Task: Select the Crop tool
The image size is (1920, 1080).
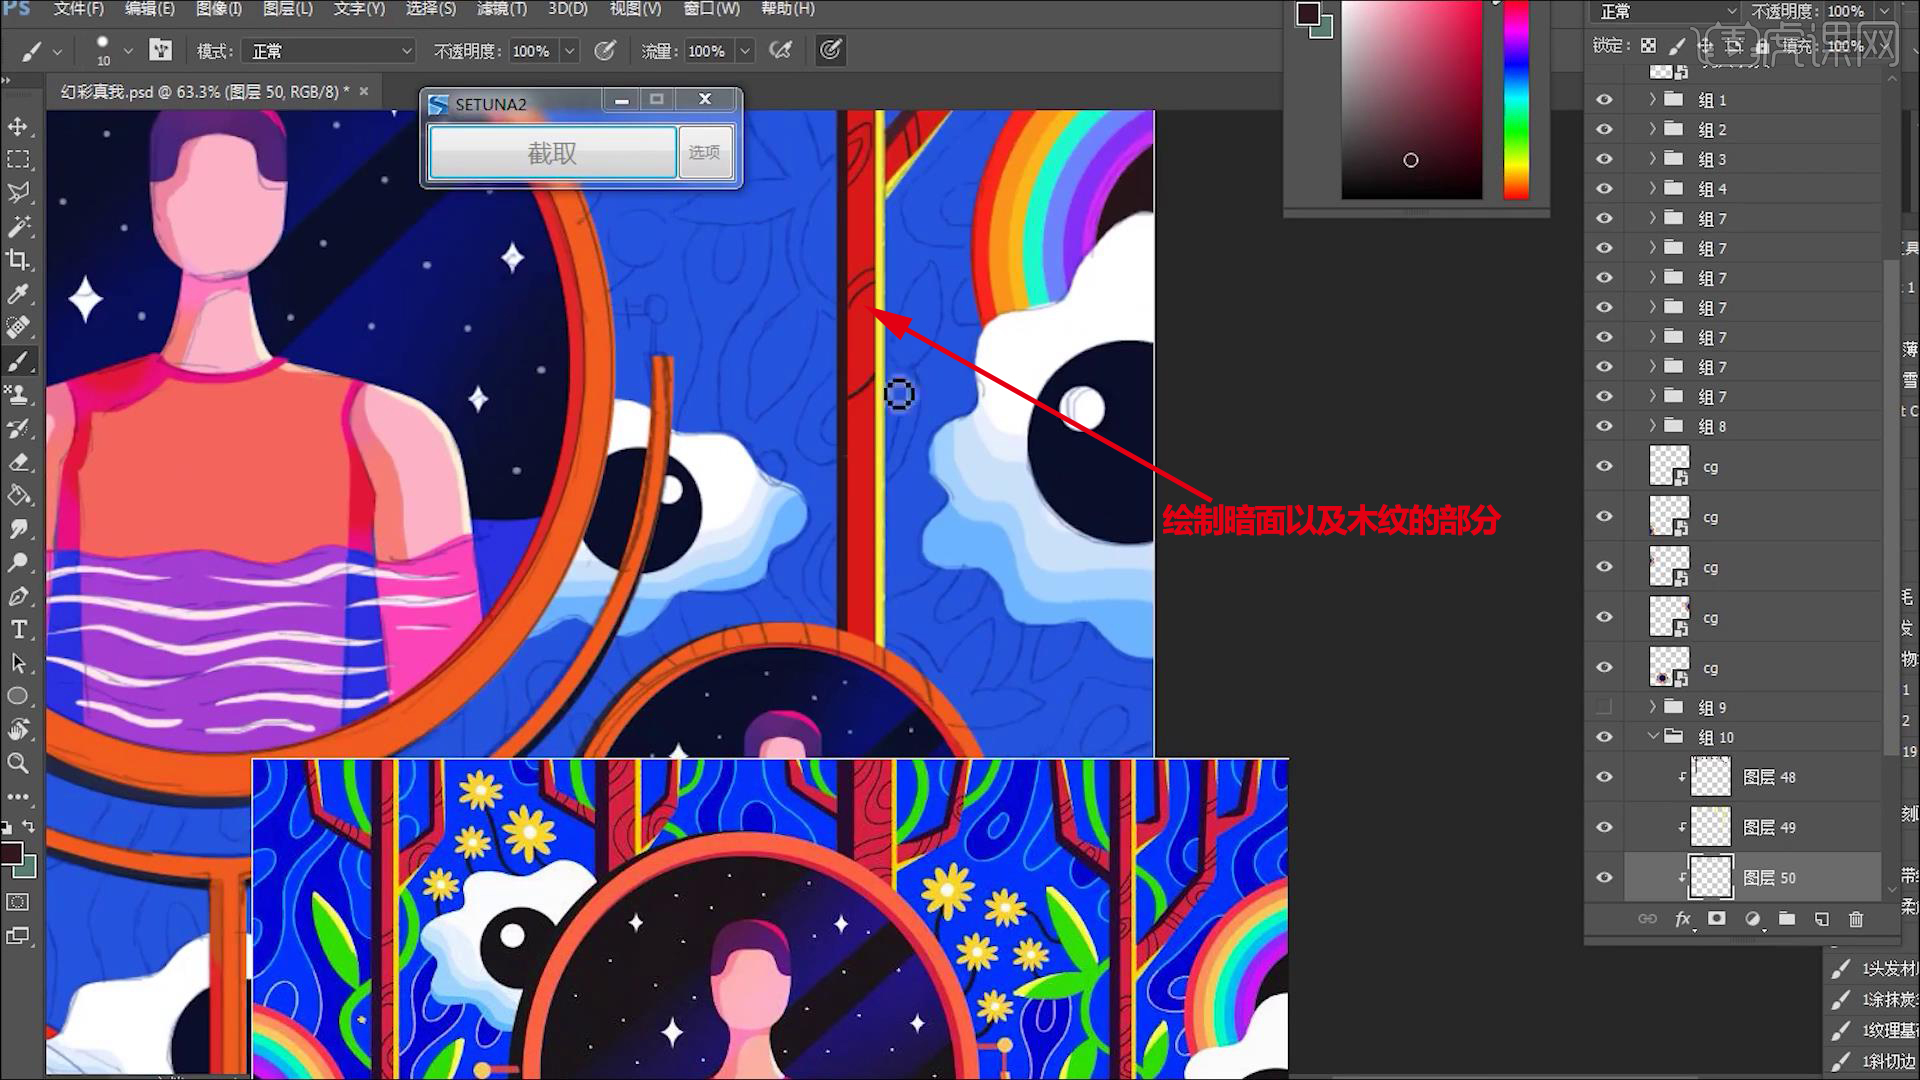Action: point(18,260)
